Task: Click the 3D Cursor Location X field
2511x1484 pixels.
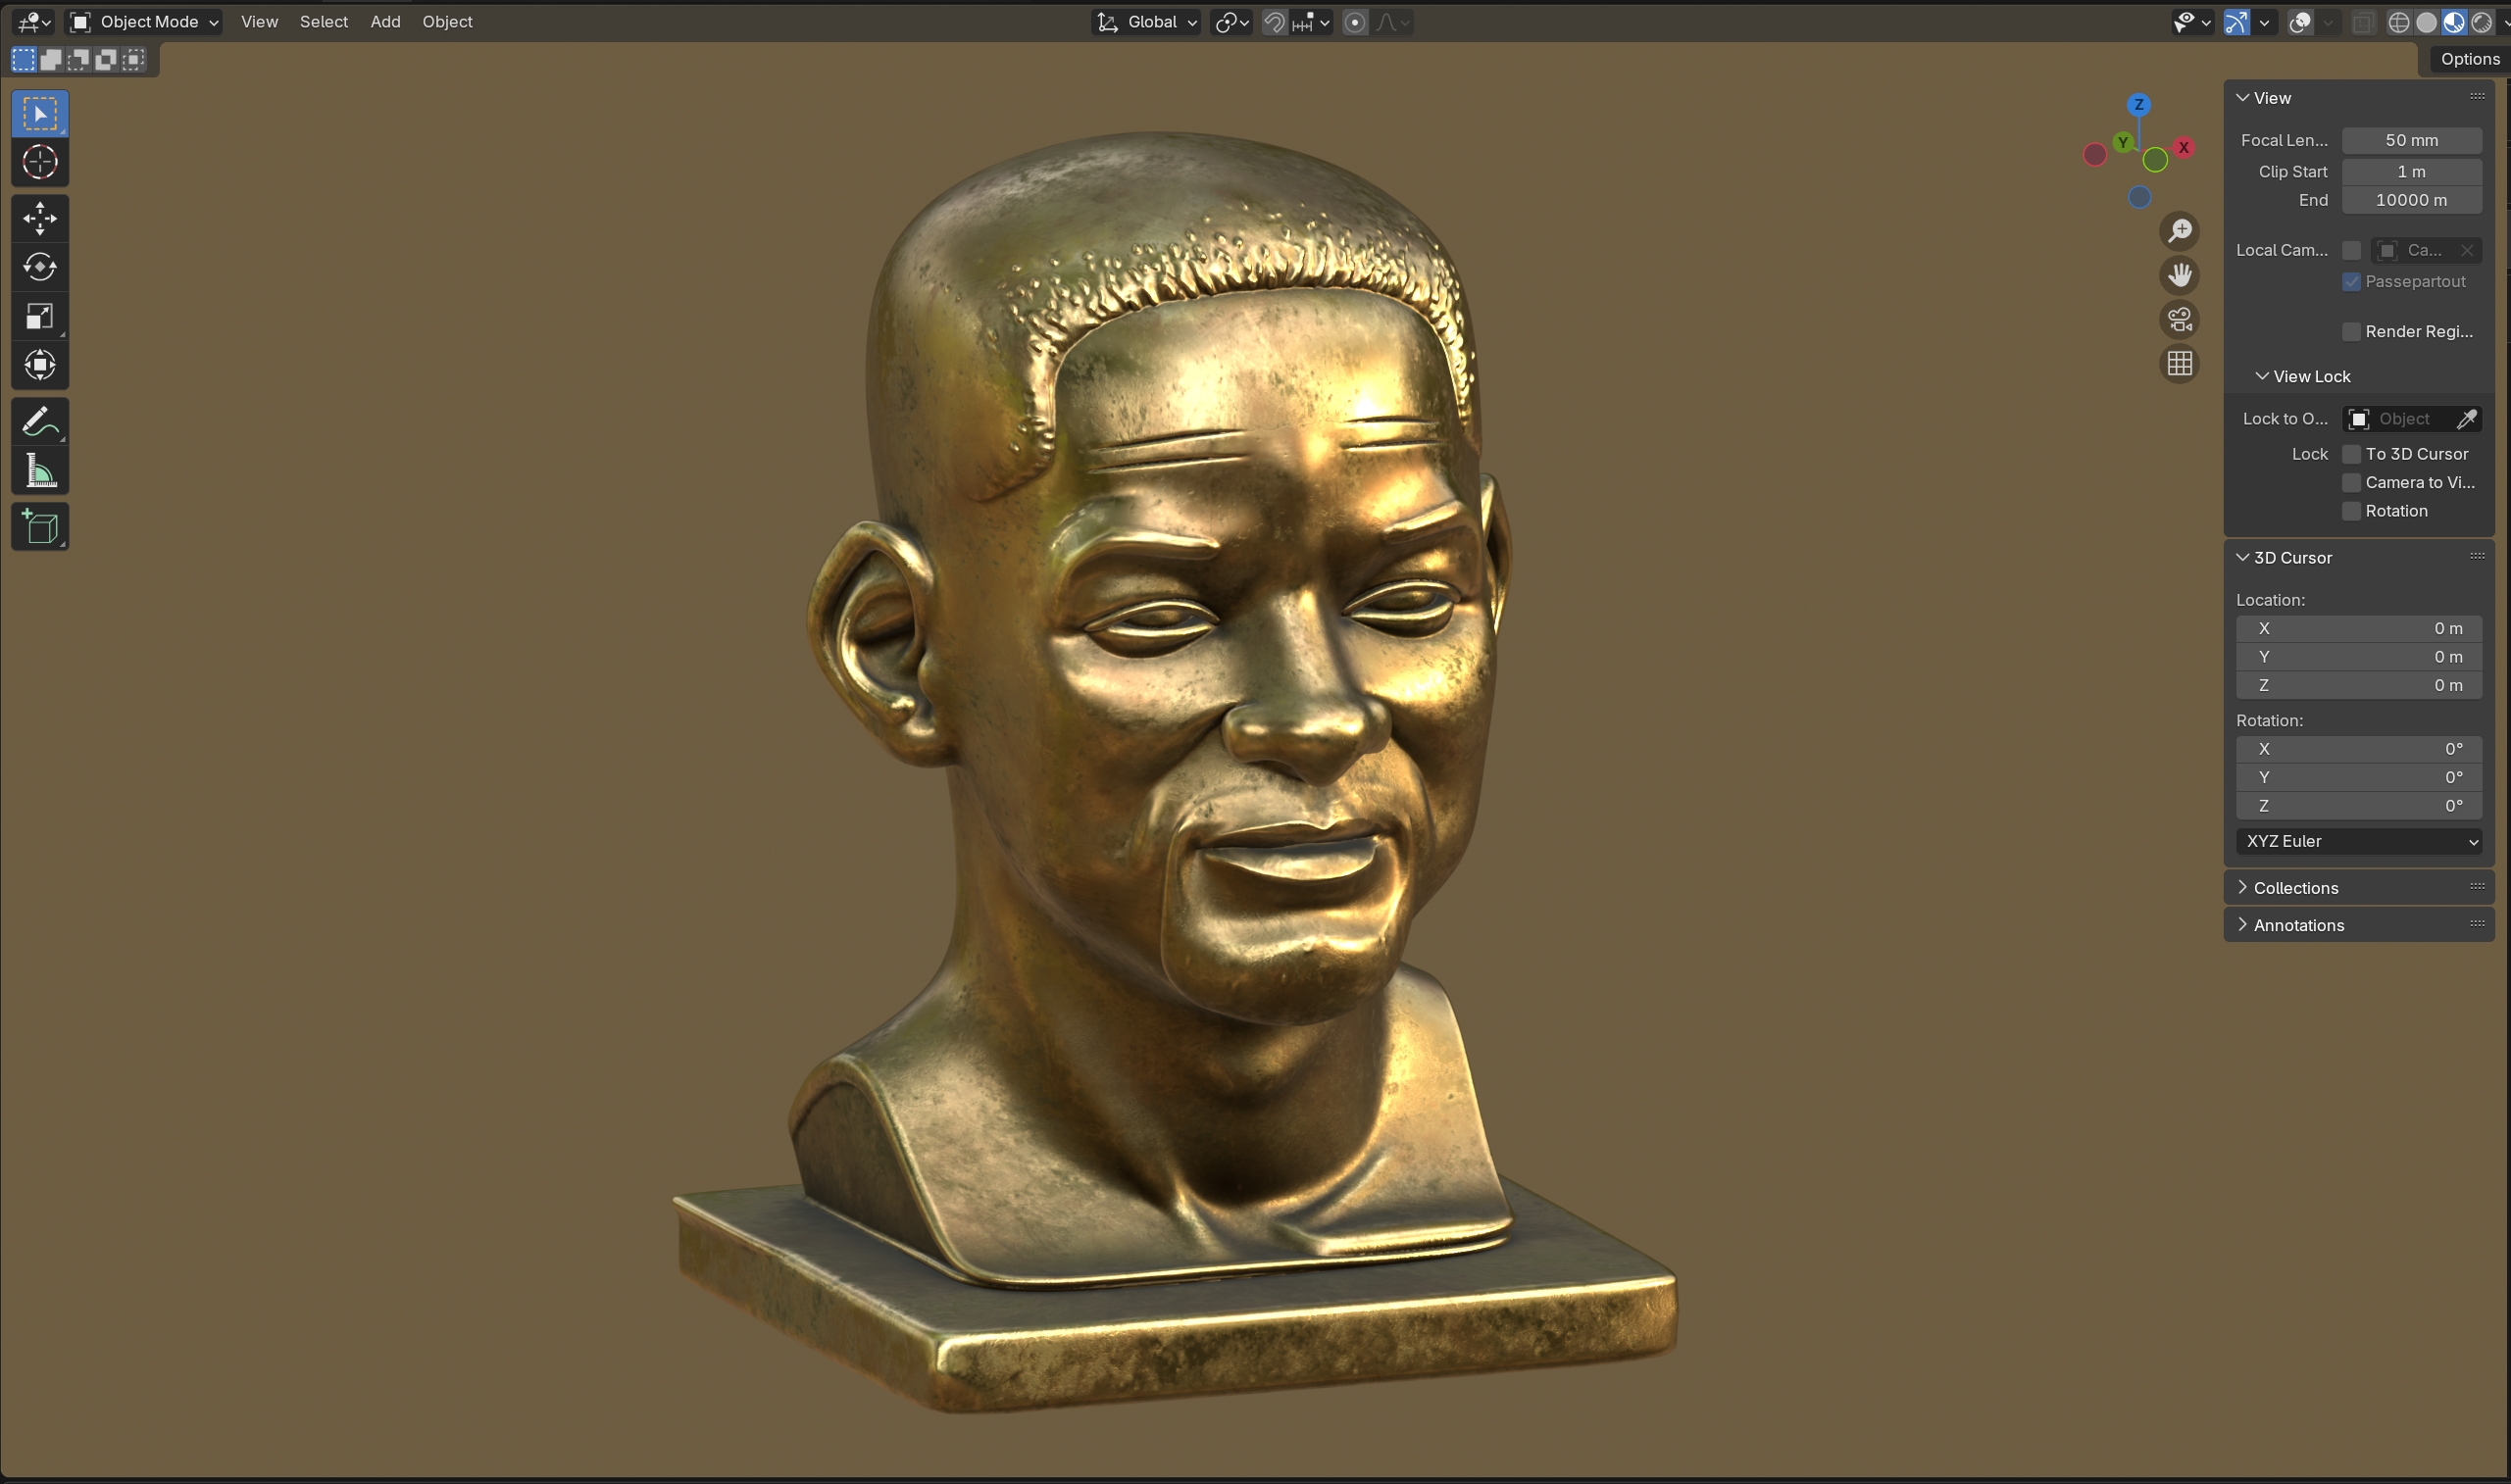Action: point(2358,628)
